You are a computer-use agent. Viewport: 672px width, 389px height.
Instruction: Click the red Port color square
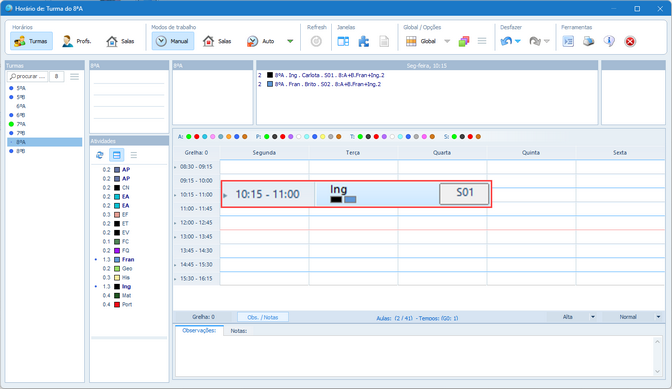tap(117, 305)
